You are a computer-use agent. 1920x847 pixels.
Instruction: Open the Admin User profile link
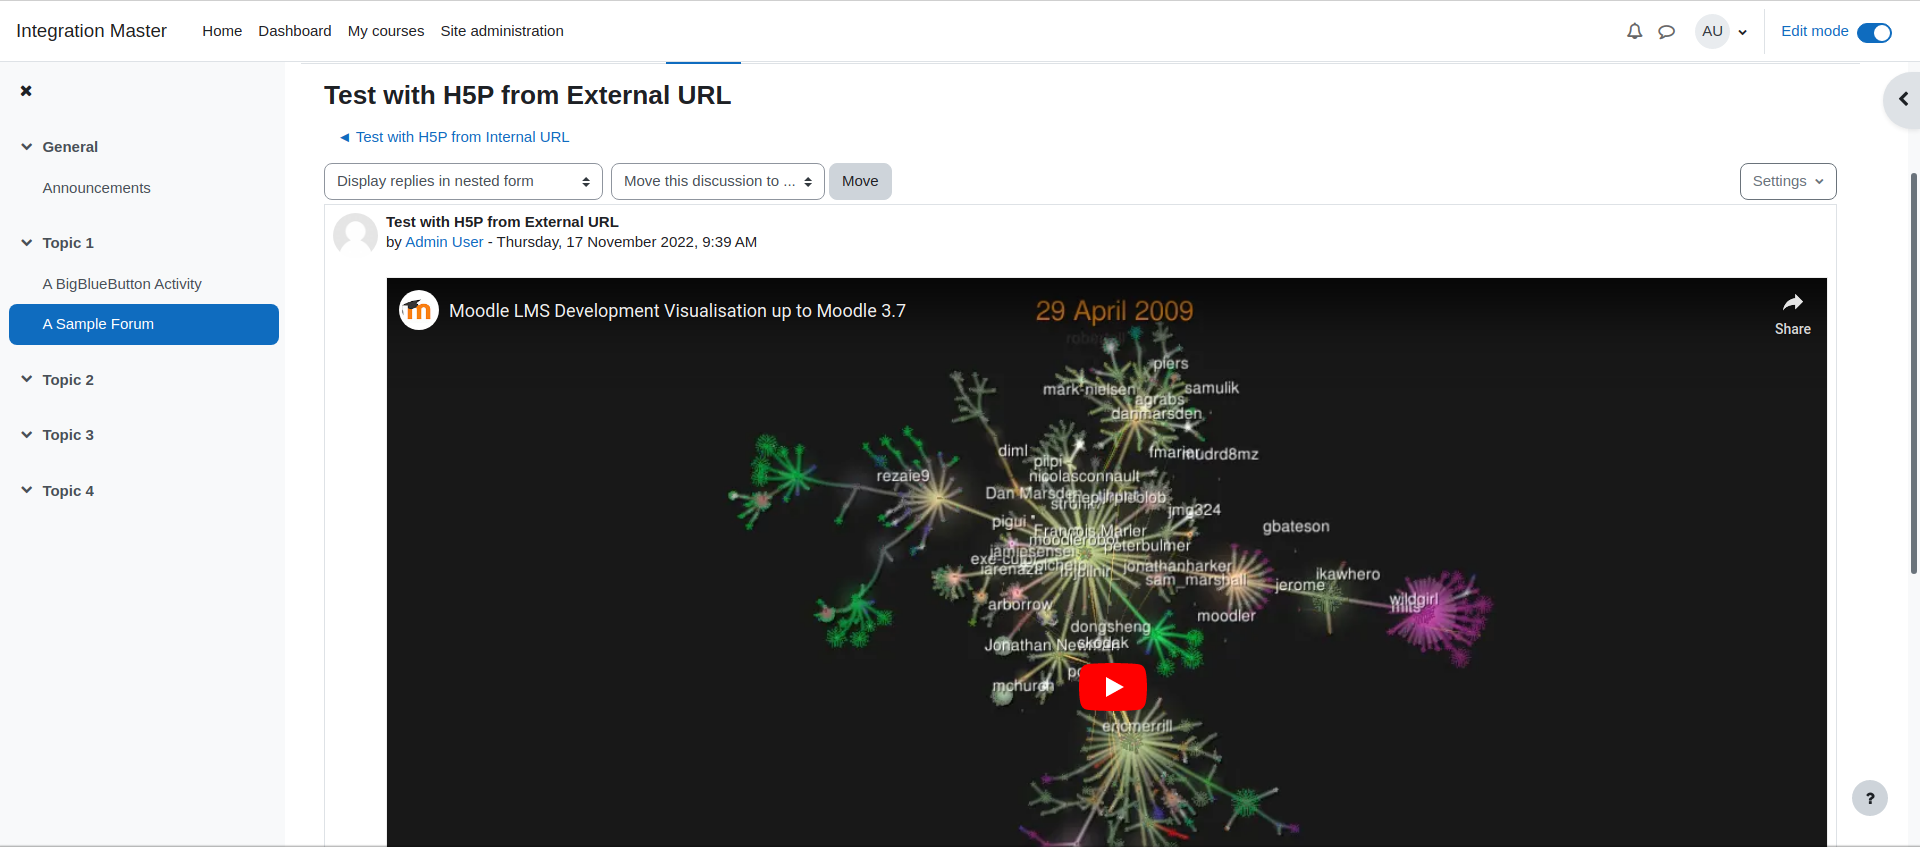coord(444,242)
